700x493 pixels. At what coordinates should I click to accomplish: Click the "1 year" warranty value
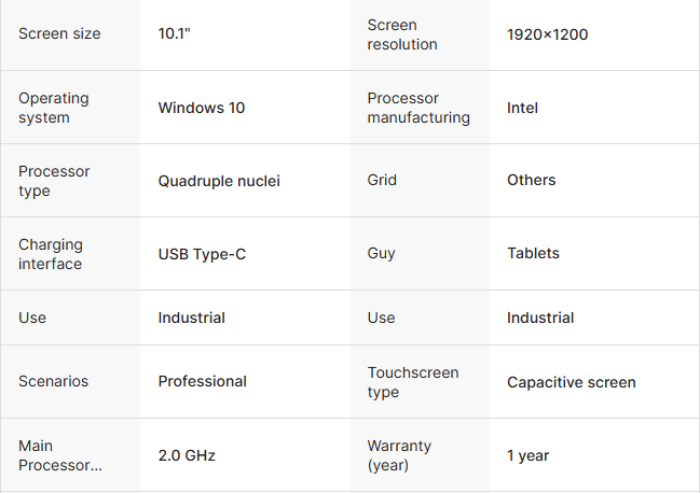click(528, 455)
